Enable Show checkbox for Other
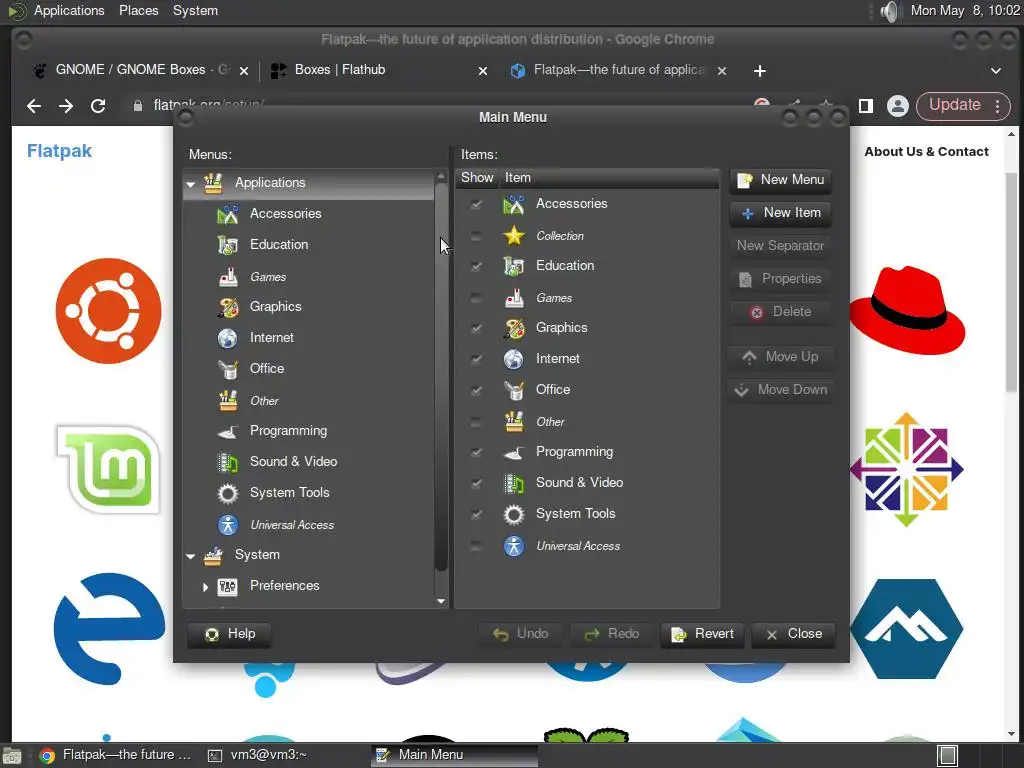Image resolution: width=1024 pixels, height=768 pixels. 476,422
